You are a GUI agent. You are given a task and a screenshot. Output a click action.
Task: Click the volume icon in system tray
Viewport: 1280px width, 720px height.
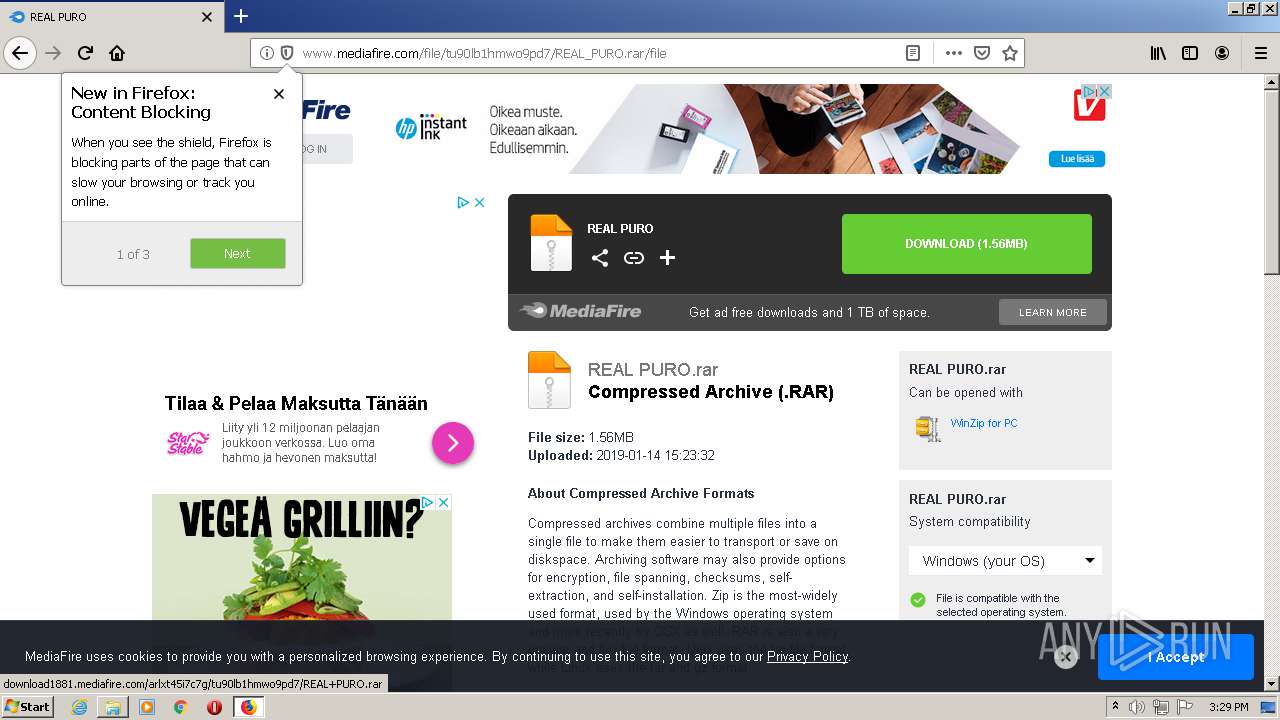point(1137,707)
